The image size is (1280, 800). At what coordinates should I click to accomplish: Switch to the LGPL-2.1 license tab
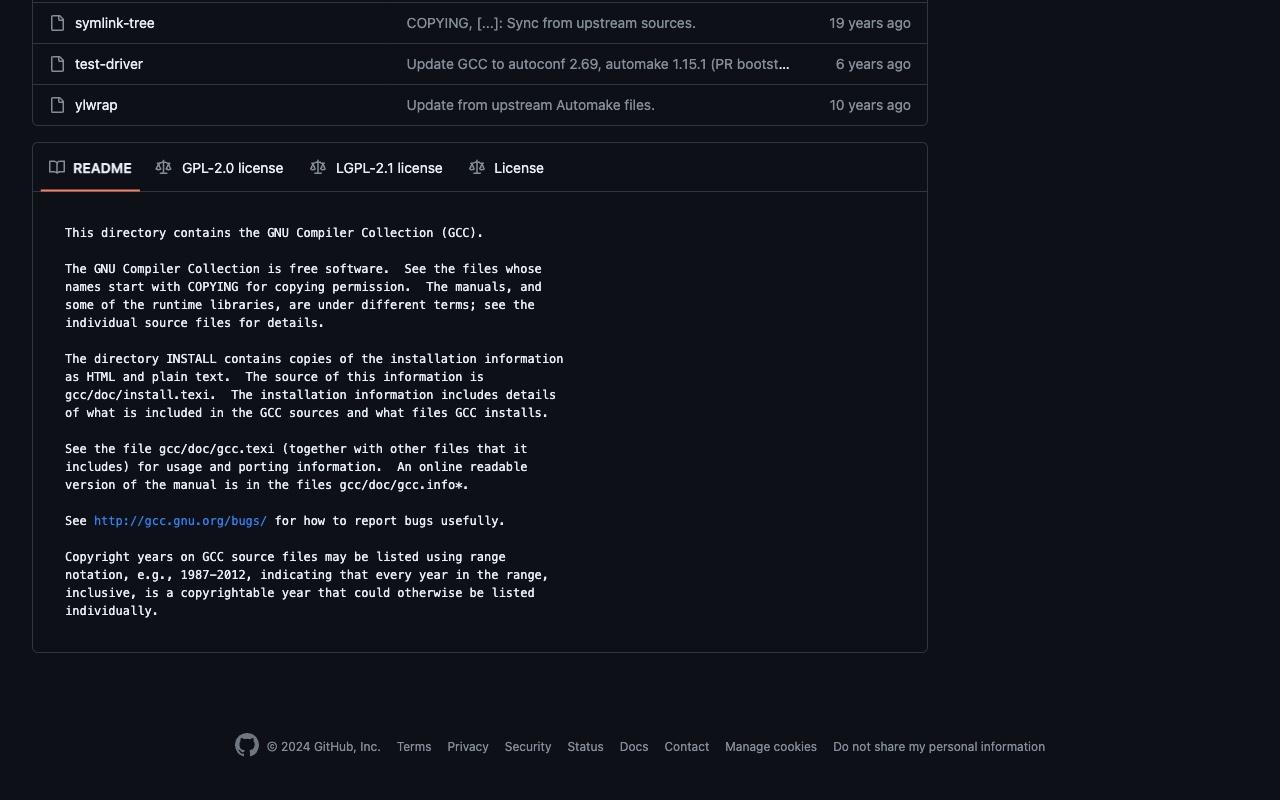pyautogui.click(x=377, y=168)
